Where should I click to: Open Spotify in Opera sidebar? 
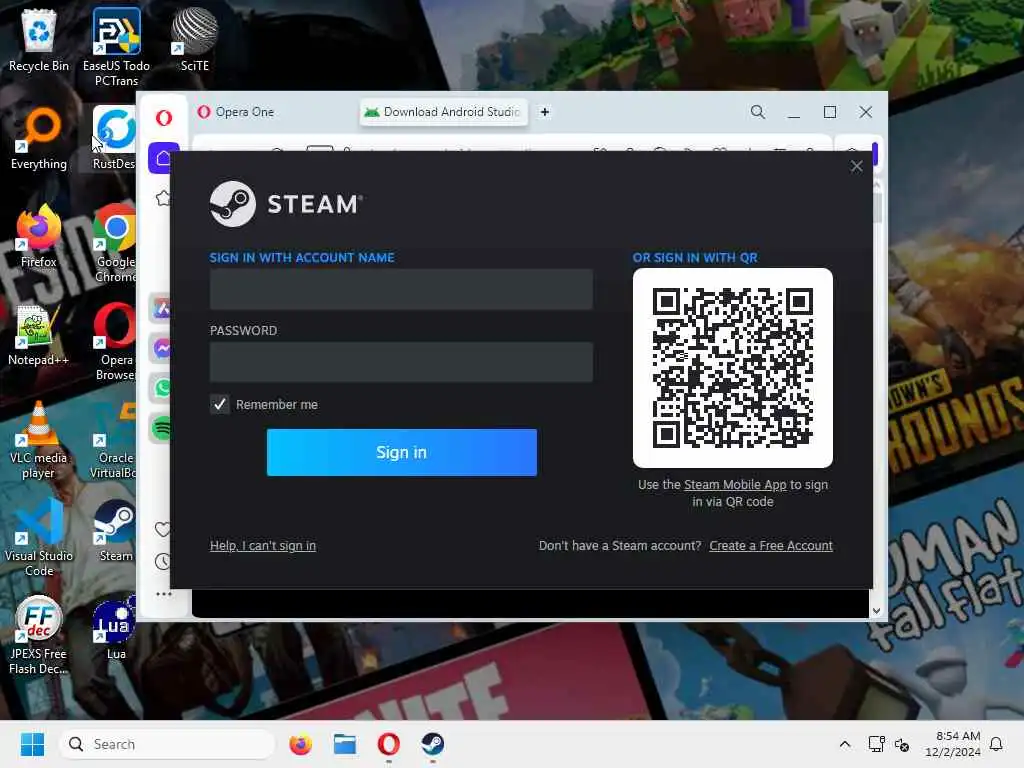[161, 428]
